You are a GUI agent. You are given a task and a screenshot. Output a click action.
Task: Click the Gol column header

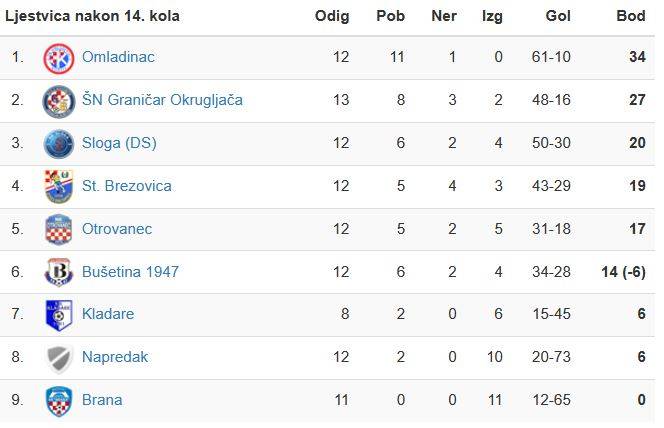(558, 17)
